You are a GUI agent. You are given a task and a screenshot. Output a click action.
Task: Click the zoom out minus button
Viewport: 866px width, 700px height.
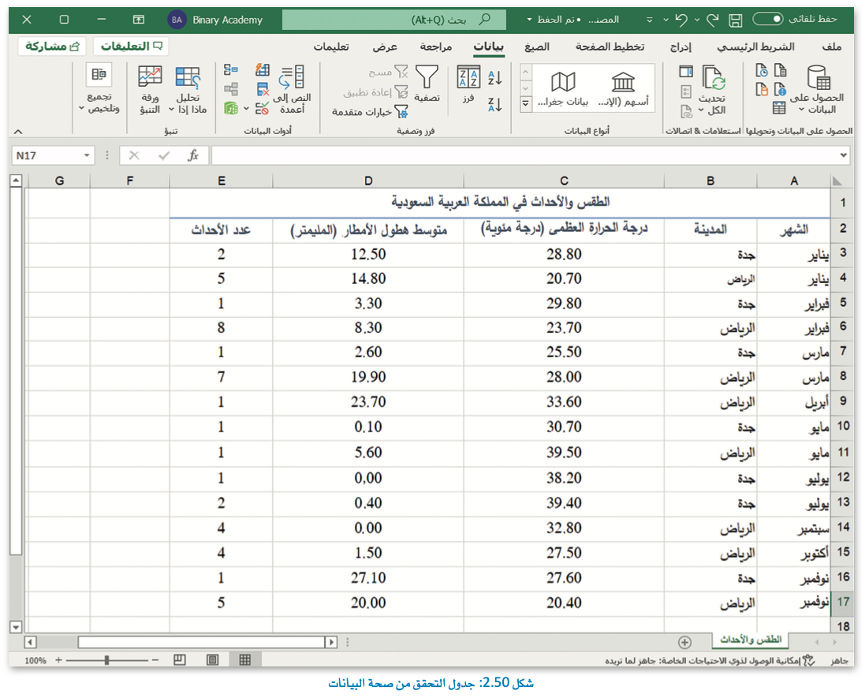point(155,660)
